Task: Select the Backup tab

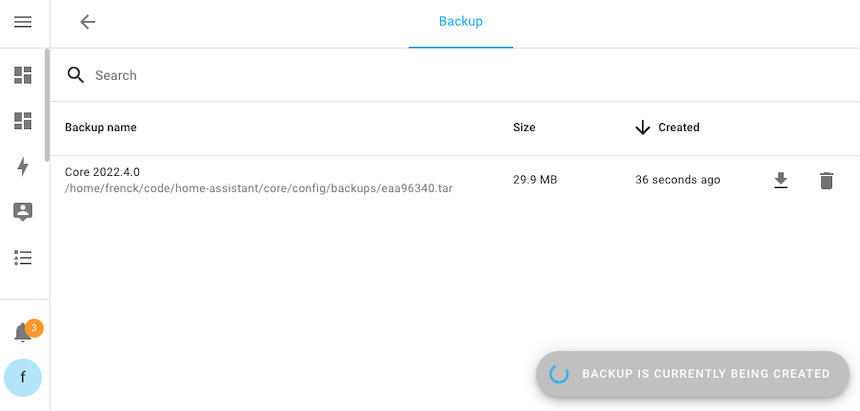Action: click(460, 22)
